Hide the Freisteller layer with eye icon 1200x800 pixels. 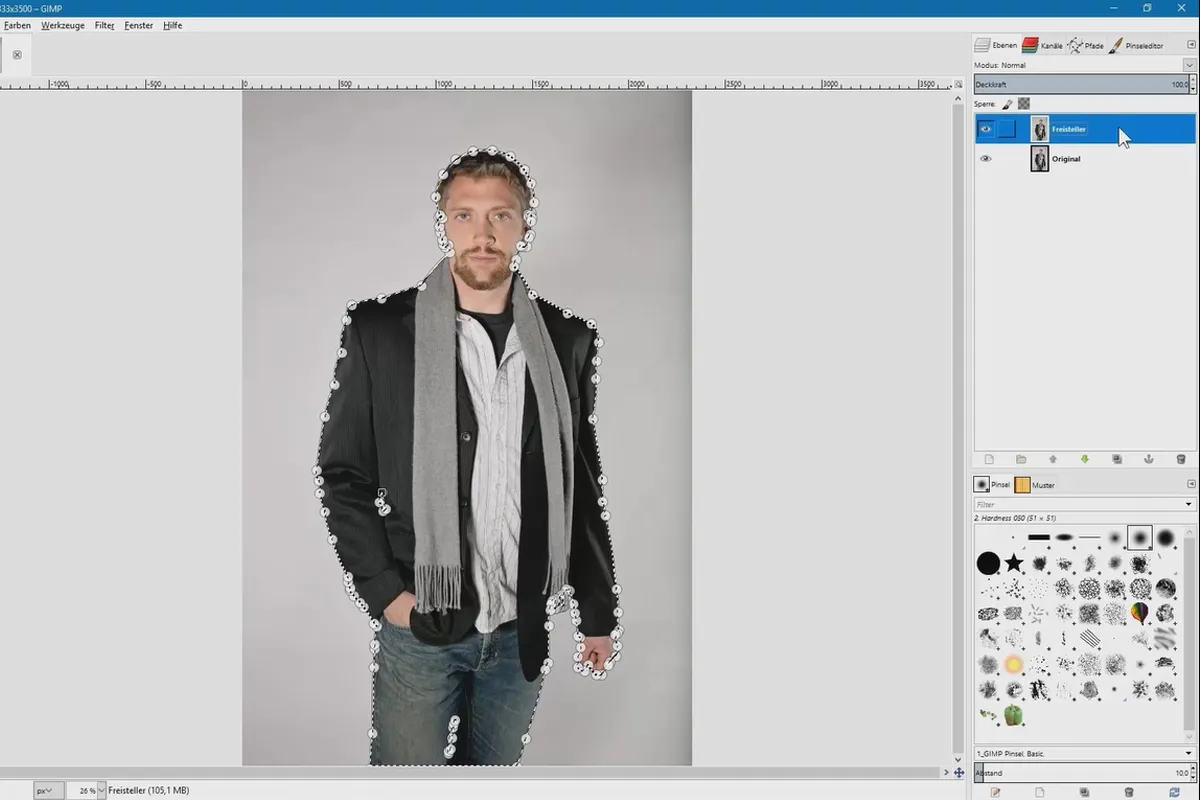[x=986, y=129]
